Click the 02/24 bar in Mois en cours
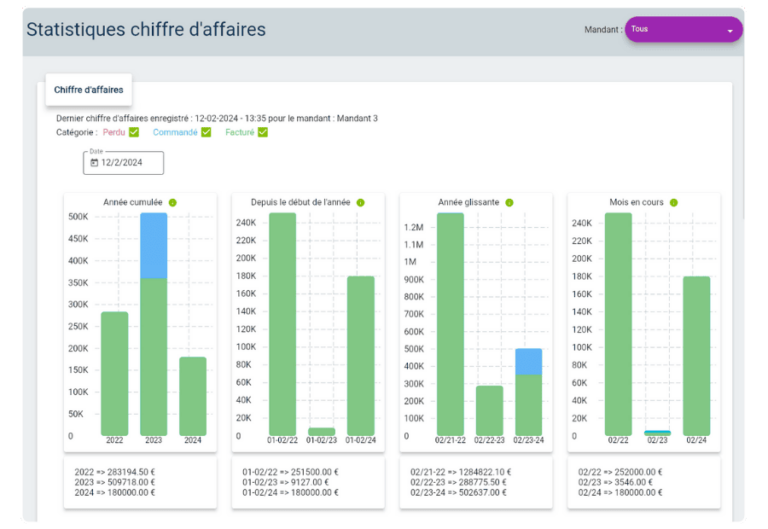Image resolution: width=768 pixels, height=529 pixels. [x=696, y=356]
